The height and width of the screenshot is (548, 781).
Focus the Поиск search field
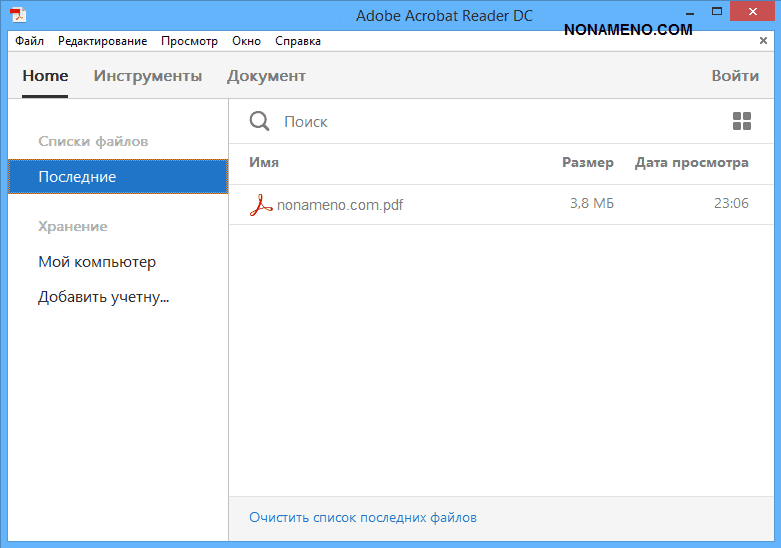tap(450, 121)
